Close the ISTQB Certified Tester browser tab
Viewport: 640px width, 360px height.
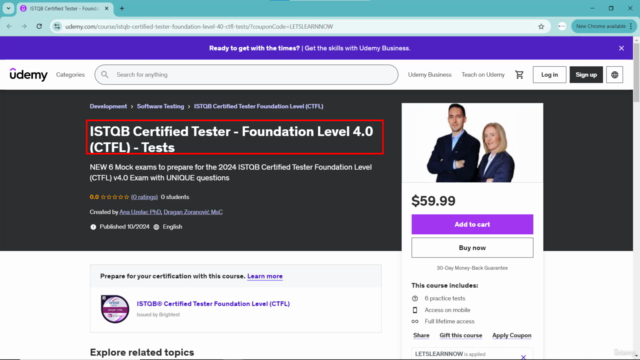[107, 8]
